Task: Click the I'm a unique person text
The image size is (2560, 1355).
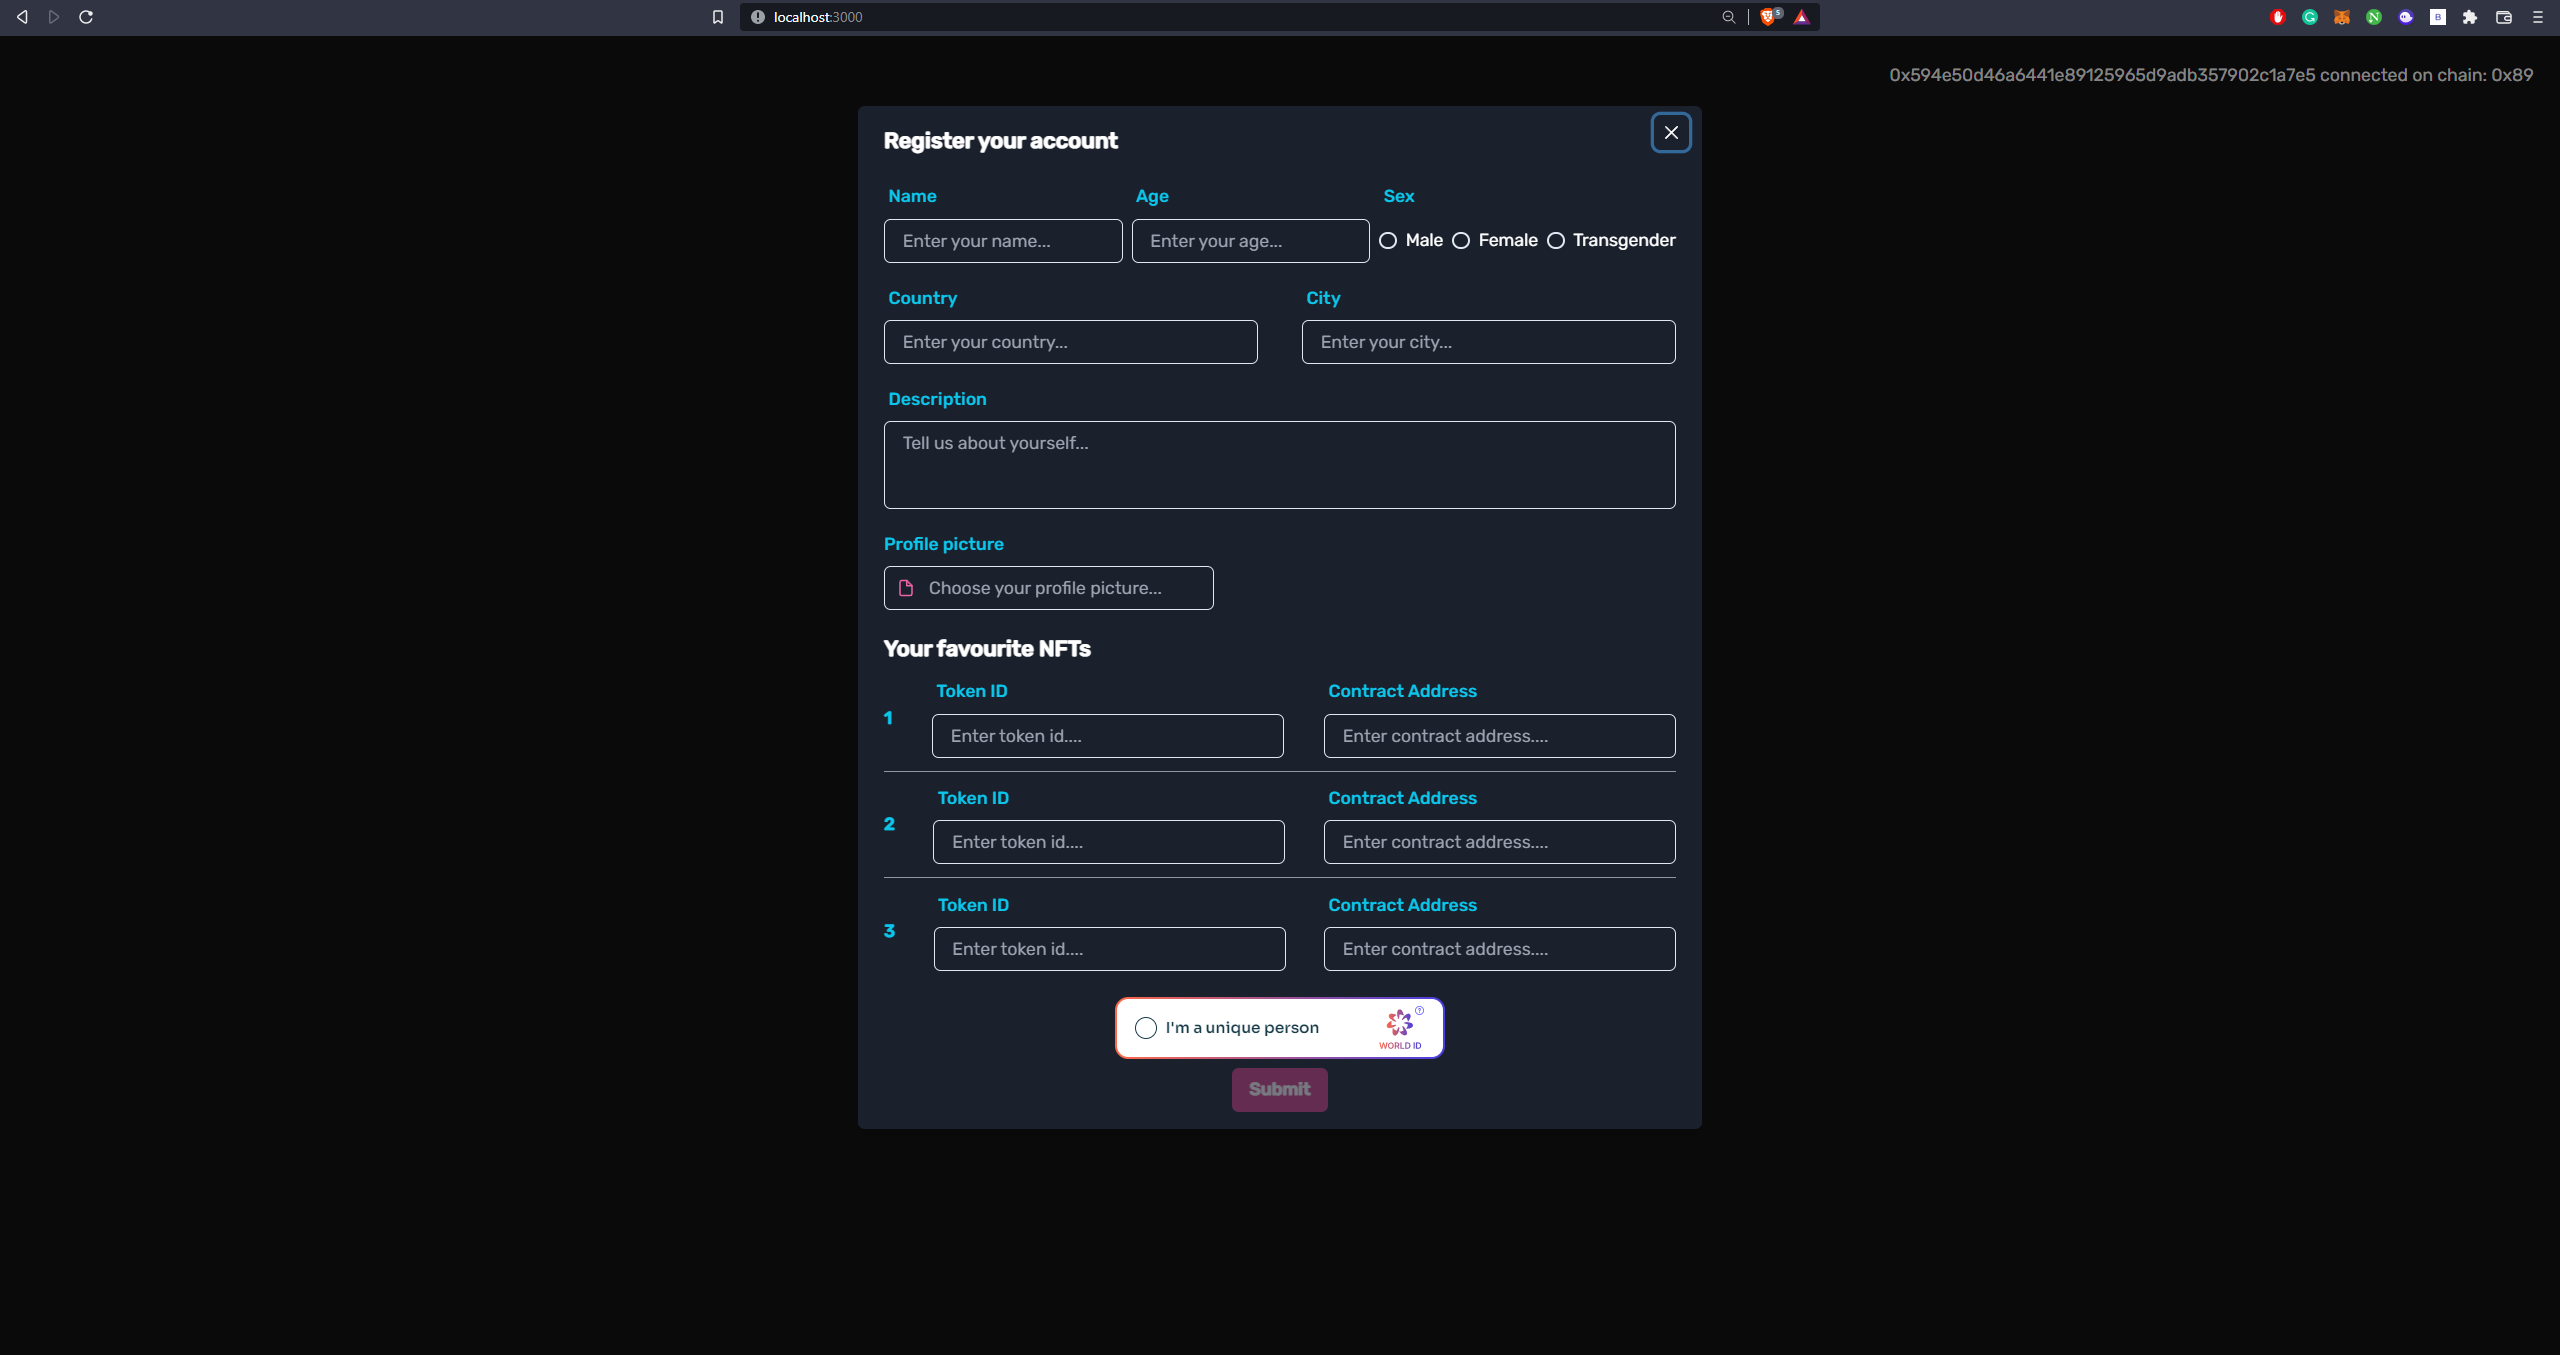Action: coord(1242,1028)
